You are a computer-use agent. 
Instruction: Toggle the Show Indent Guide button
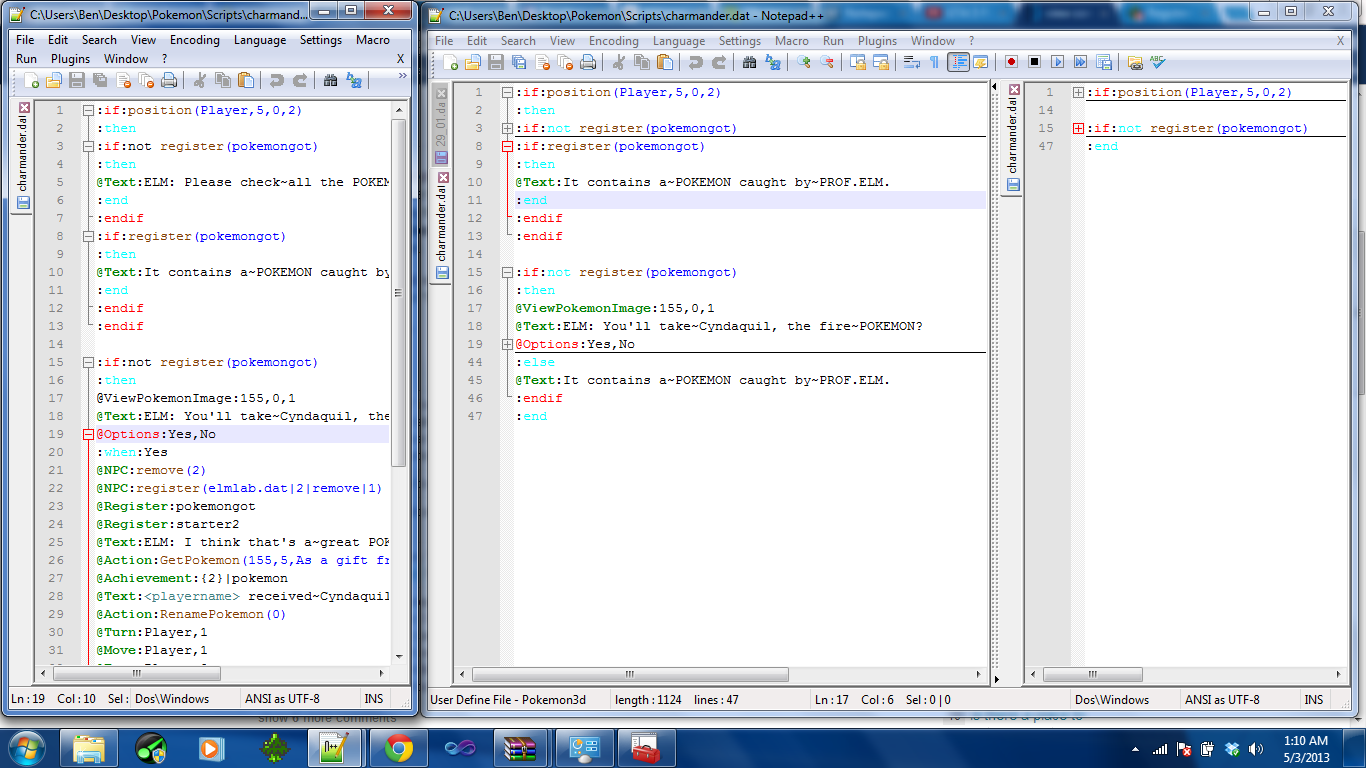[958, 62]
